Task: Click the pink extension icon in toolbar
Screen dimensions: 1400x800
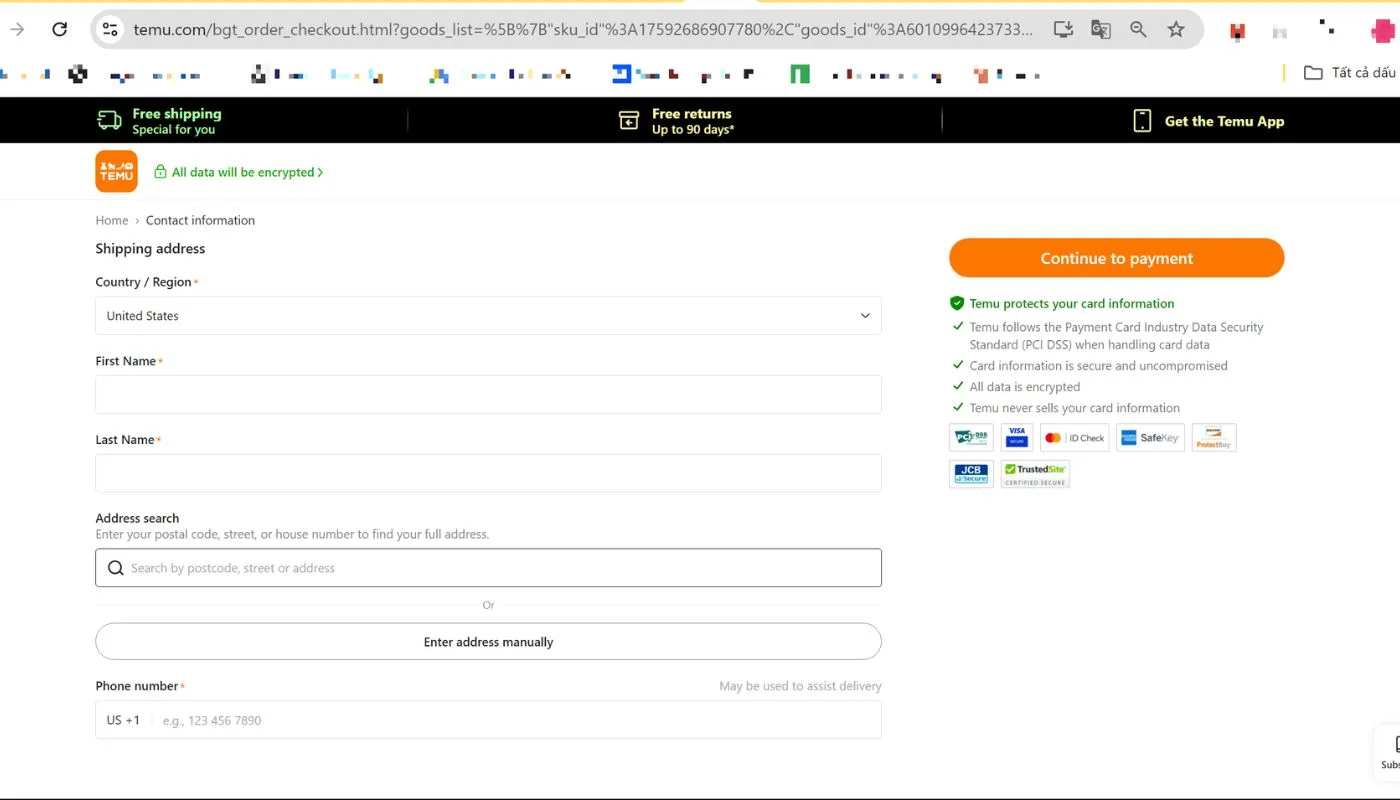Action: coord(1384,30)
